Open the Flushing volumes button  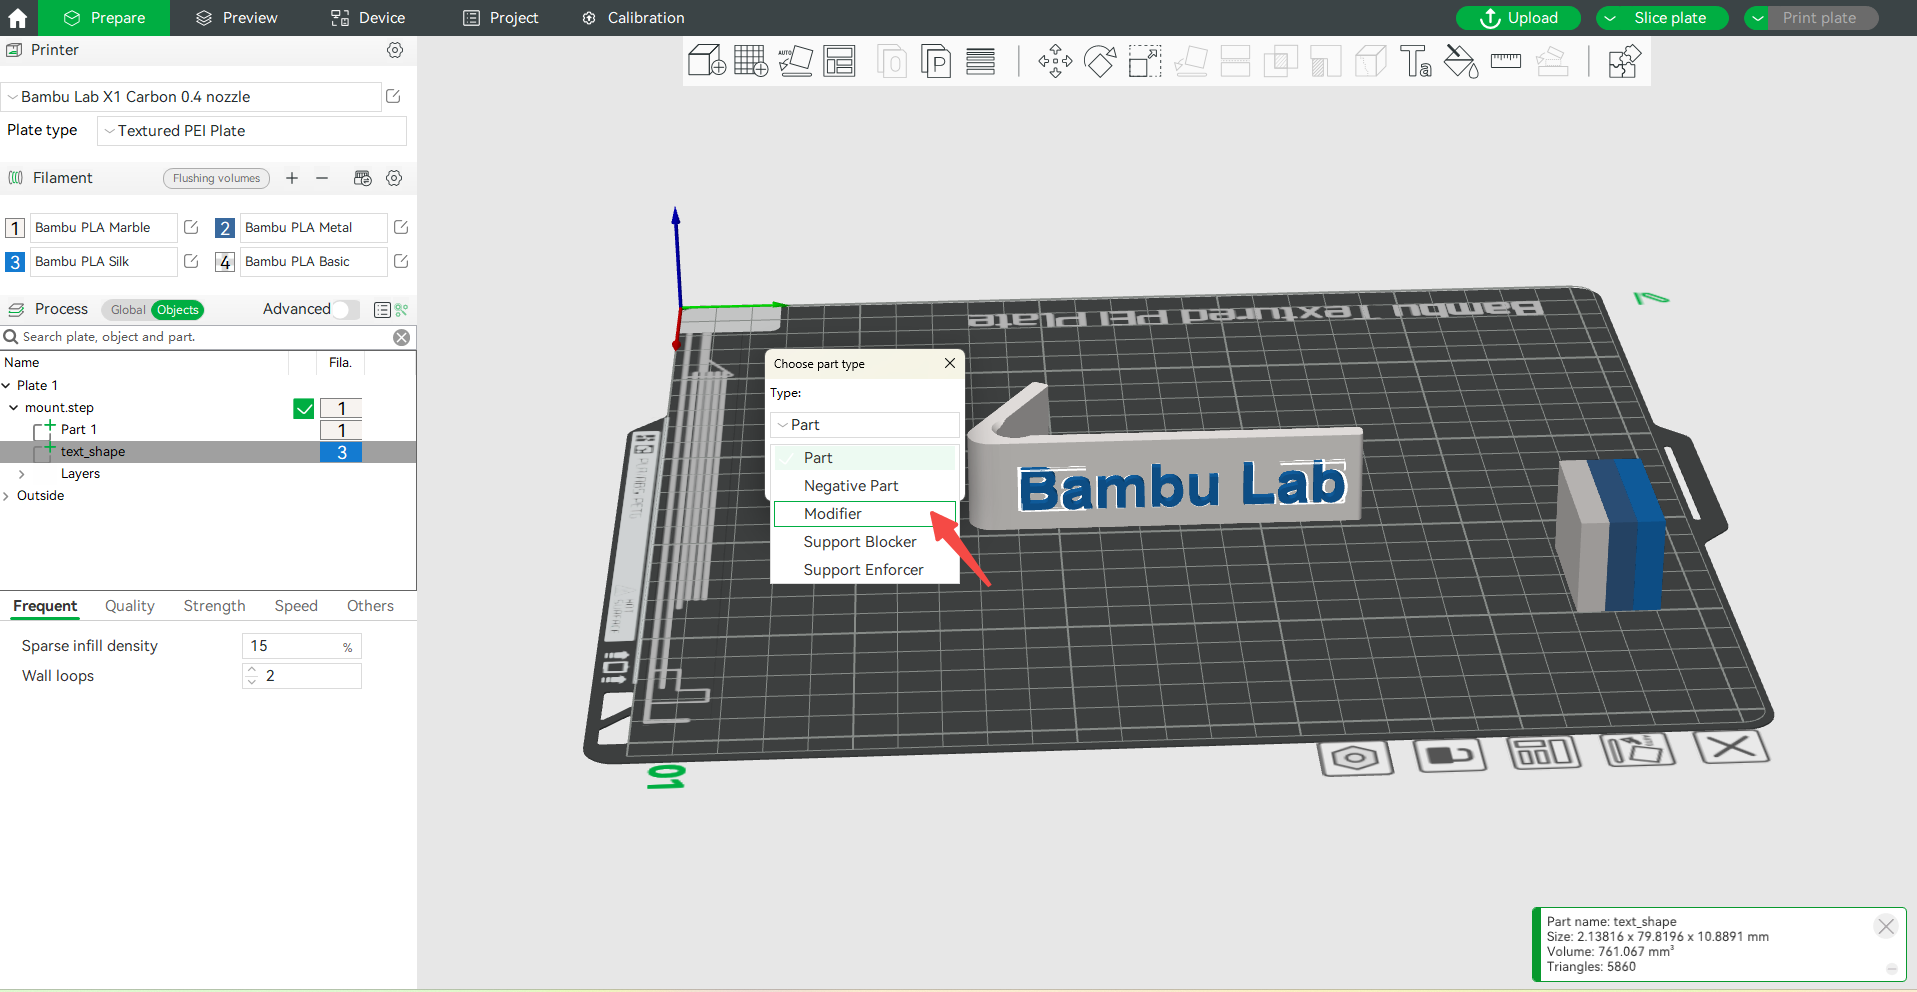tap(216, 178)
